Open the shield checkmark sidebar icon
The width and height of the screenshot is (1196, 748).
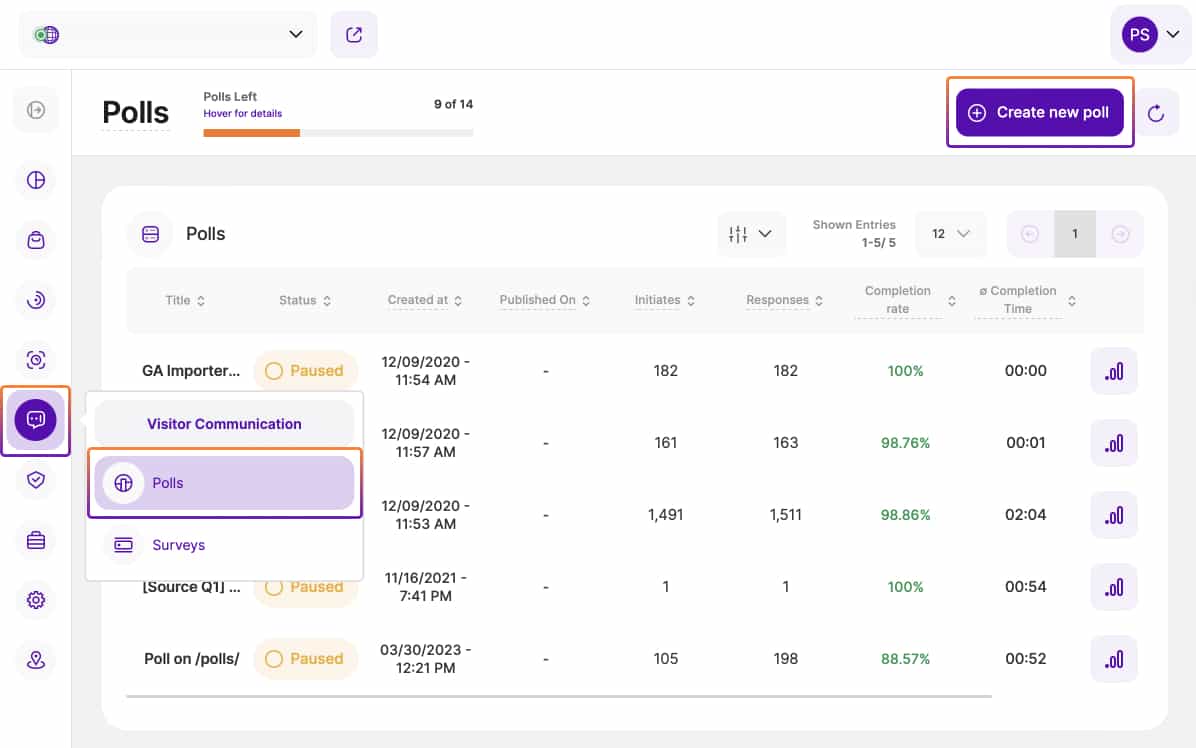coord(36,480)
